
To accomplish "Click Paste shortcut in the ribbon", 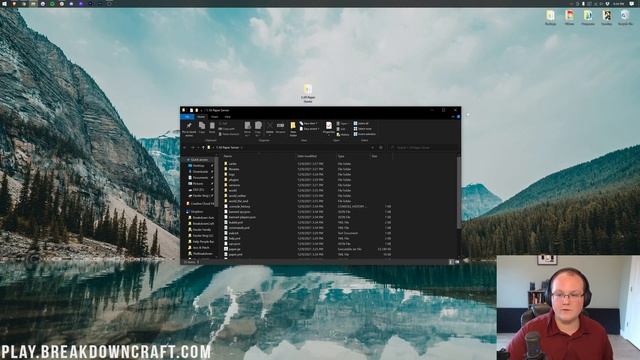I will [229, 134].
